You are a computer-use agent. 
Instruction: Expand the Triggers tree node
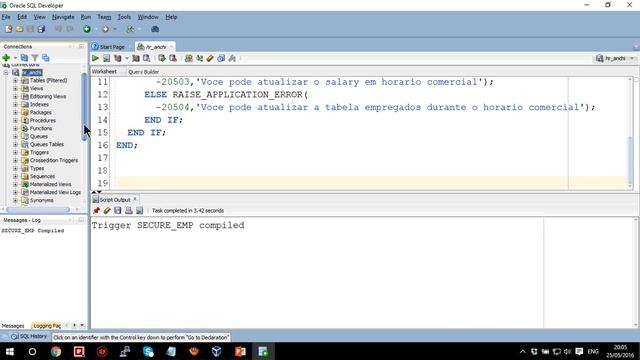click(16, 152)
